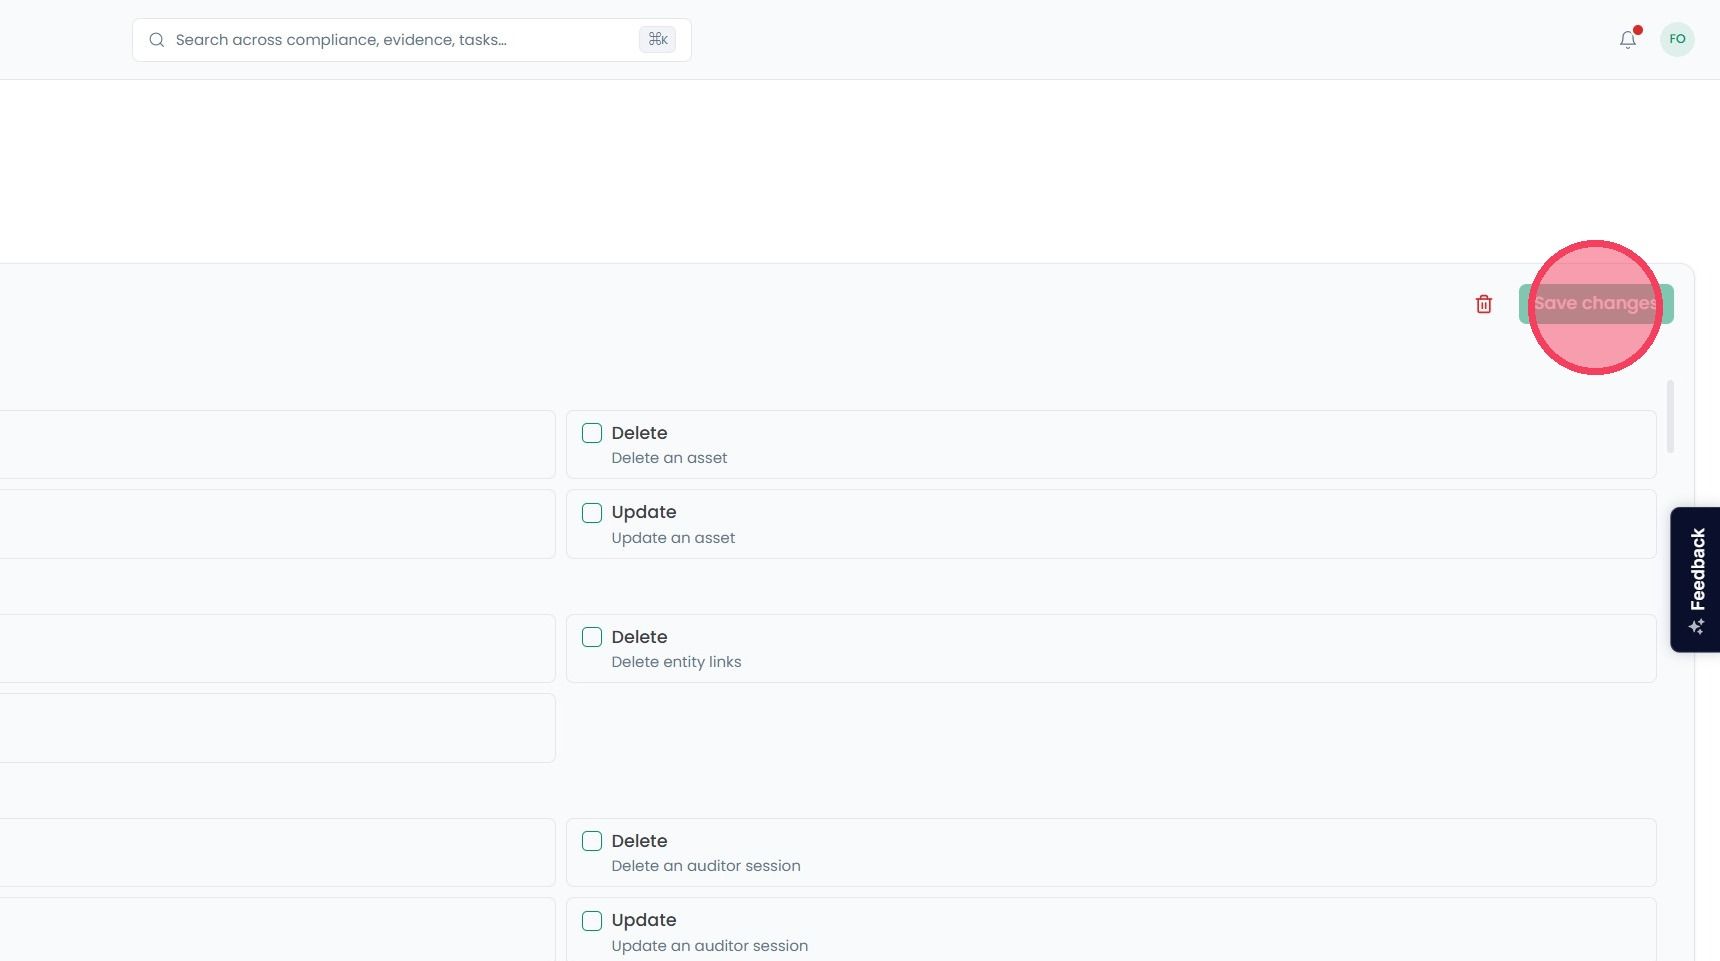Open the Feedback side tab
Screen dimensions: 1720x961
[x=1695, y=580]
